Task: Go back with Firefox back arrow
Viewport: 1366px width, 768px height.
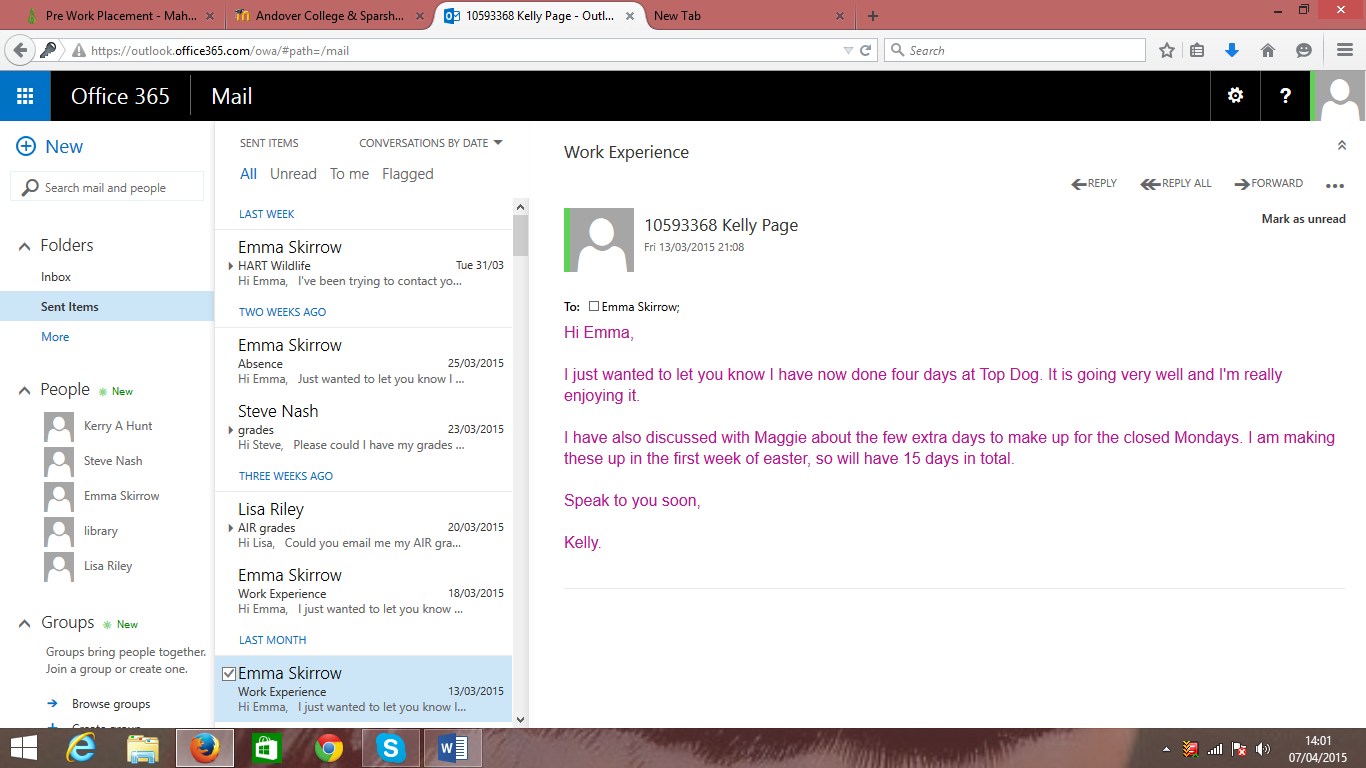Action: coord(20,50)
